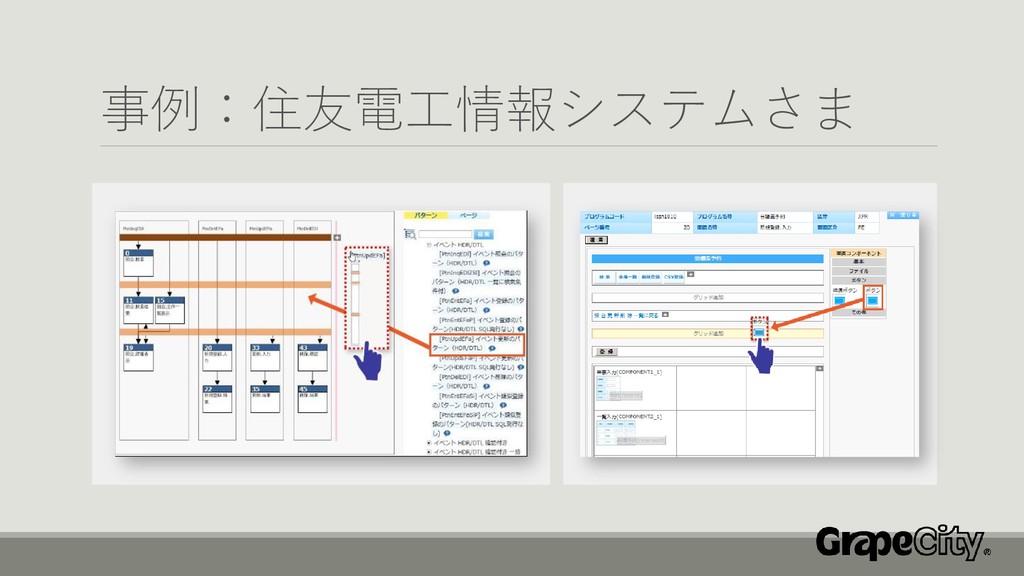The image size is (1024, 576).
Task: Expand the イベント HDR/DTL 確認付き tree node
Action: (x=429, y=443)
